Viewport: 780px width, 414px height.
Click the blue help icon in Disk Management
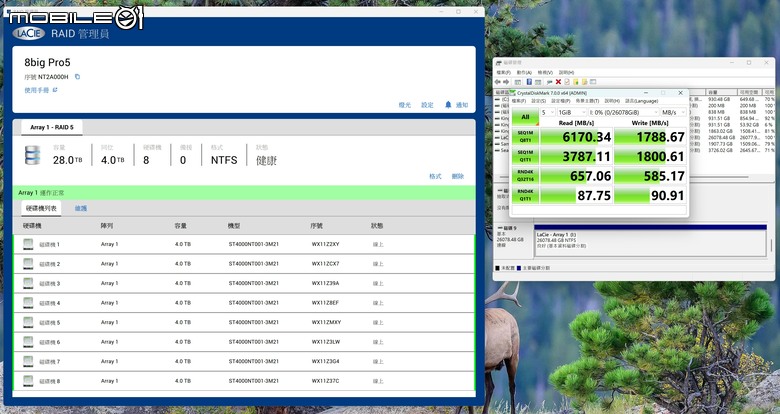(x=529, y=82)
